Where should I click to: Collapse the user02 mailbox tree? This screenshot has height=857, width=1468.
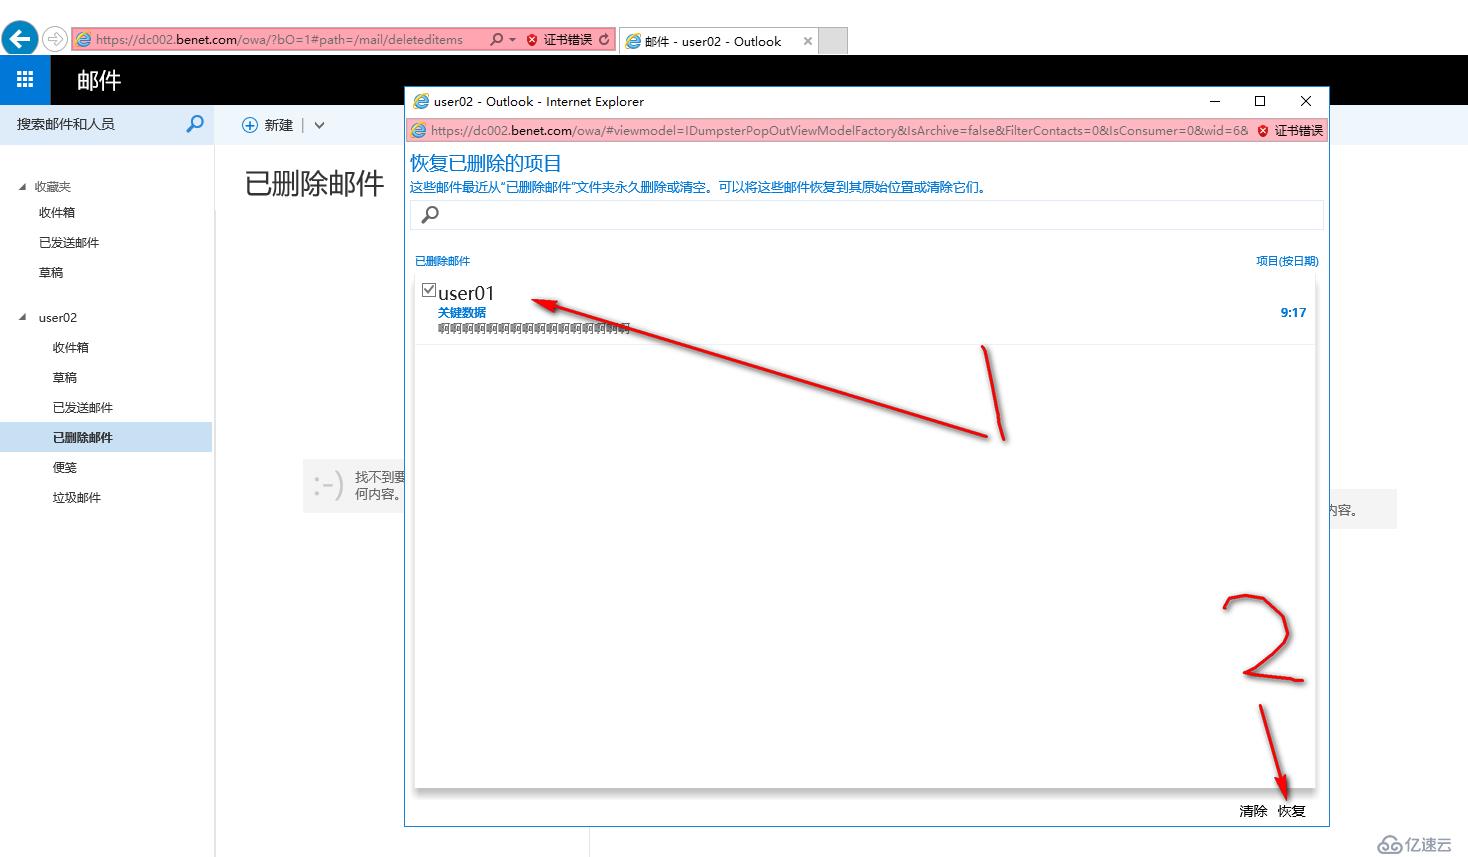point(23,317)
